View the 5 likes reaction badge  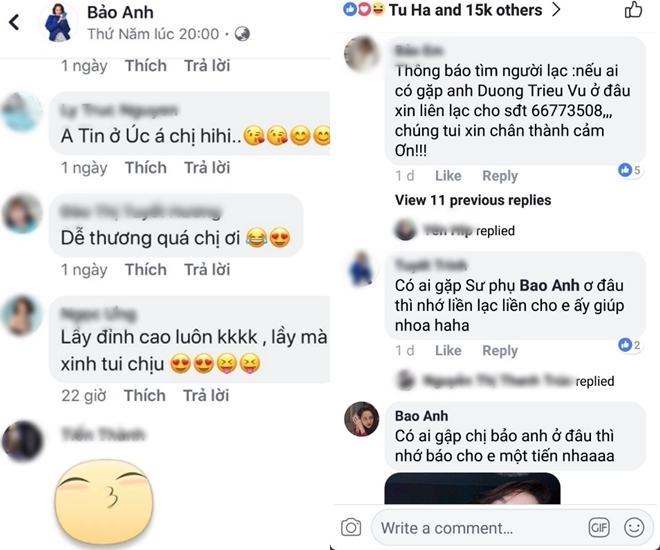coord(630,170)
